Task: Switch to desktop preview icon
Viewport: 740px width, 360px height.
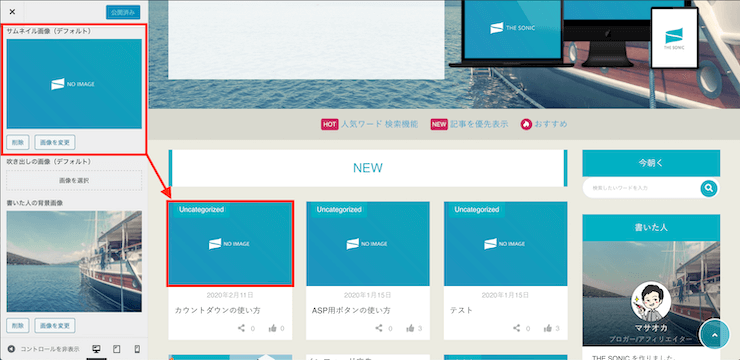Action: (x=97, y=349)
